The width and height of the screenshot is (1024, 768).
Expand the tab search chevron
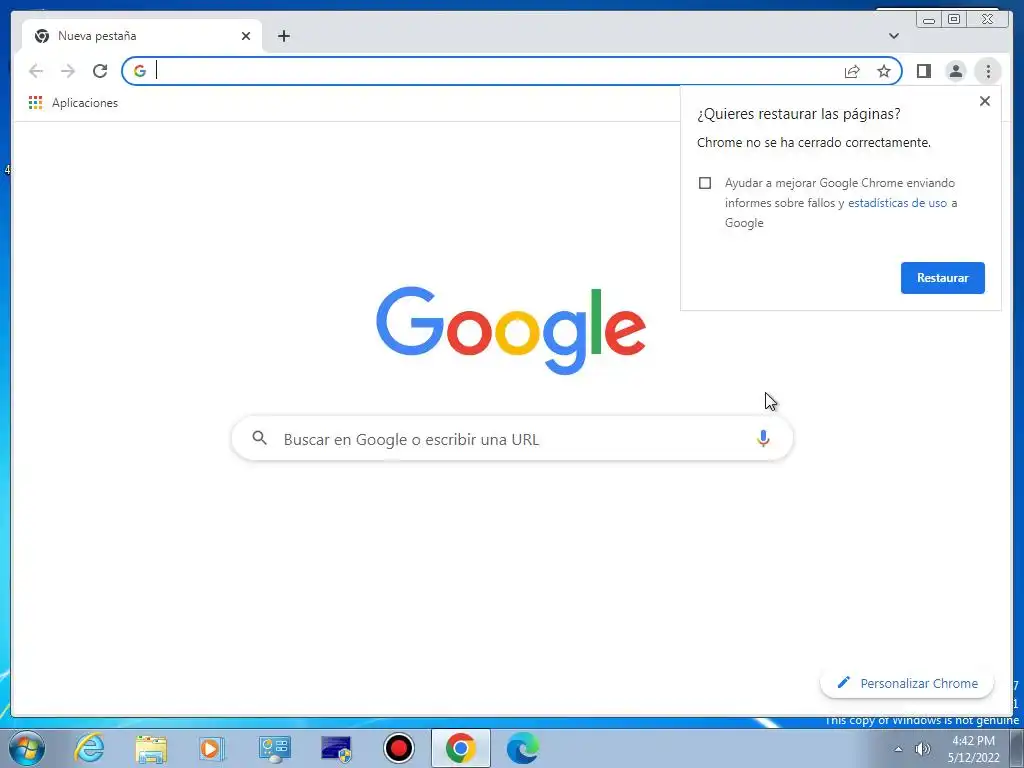(x=894, y=36)
